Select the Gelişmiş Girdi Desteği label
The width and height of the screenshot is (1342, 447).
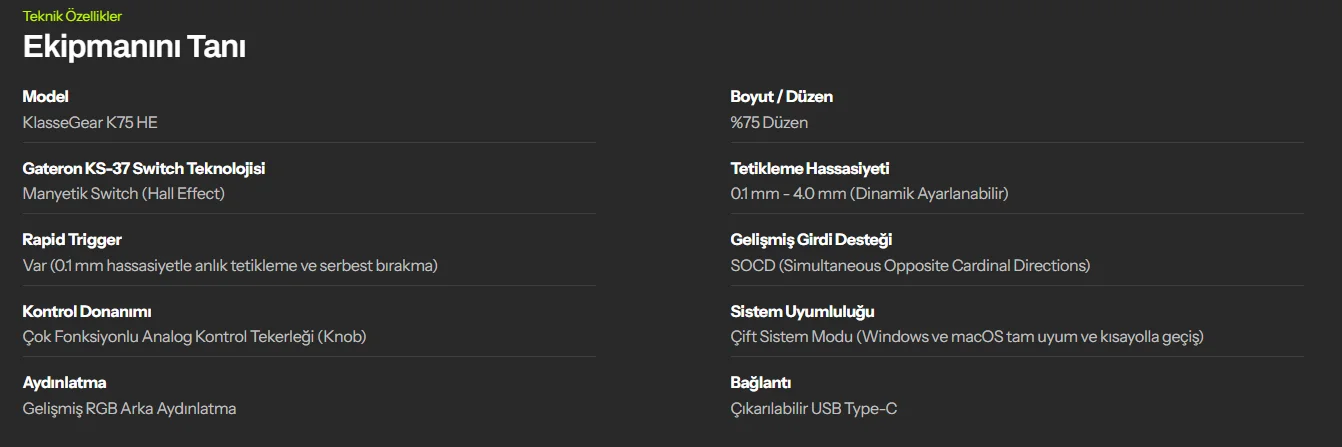(x=812, y=240)
